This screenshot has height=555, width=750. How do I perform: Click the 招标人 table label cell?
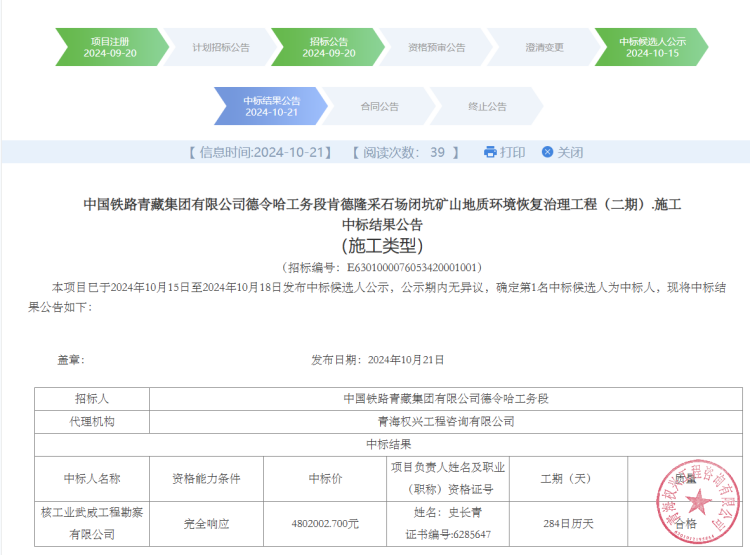click(92, 399)
